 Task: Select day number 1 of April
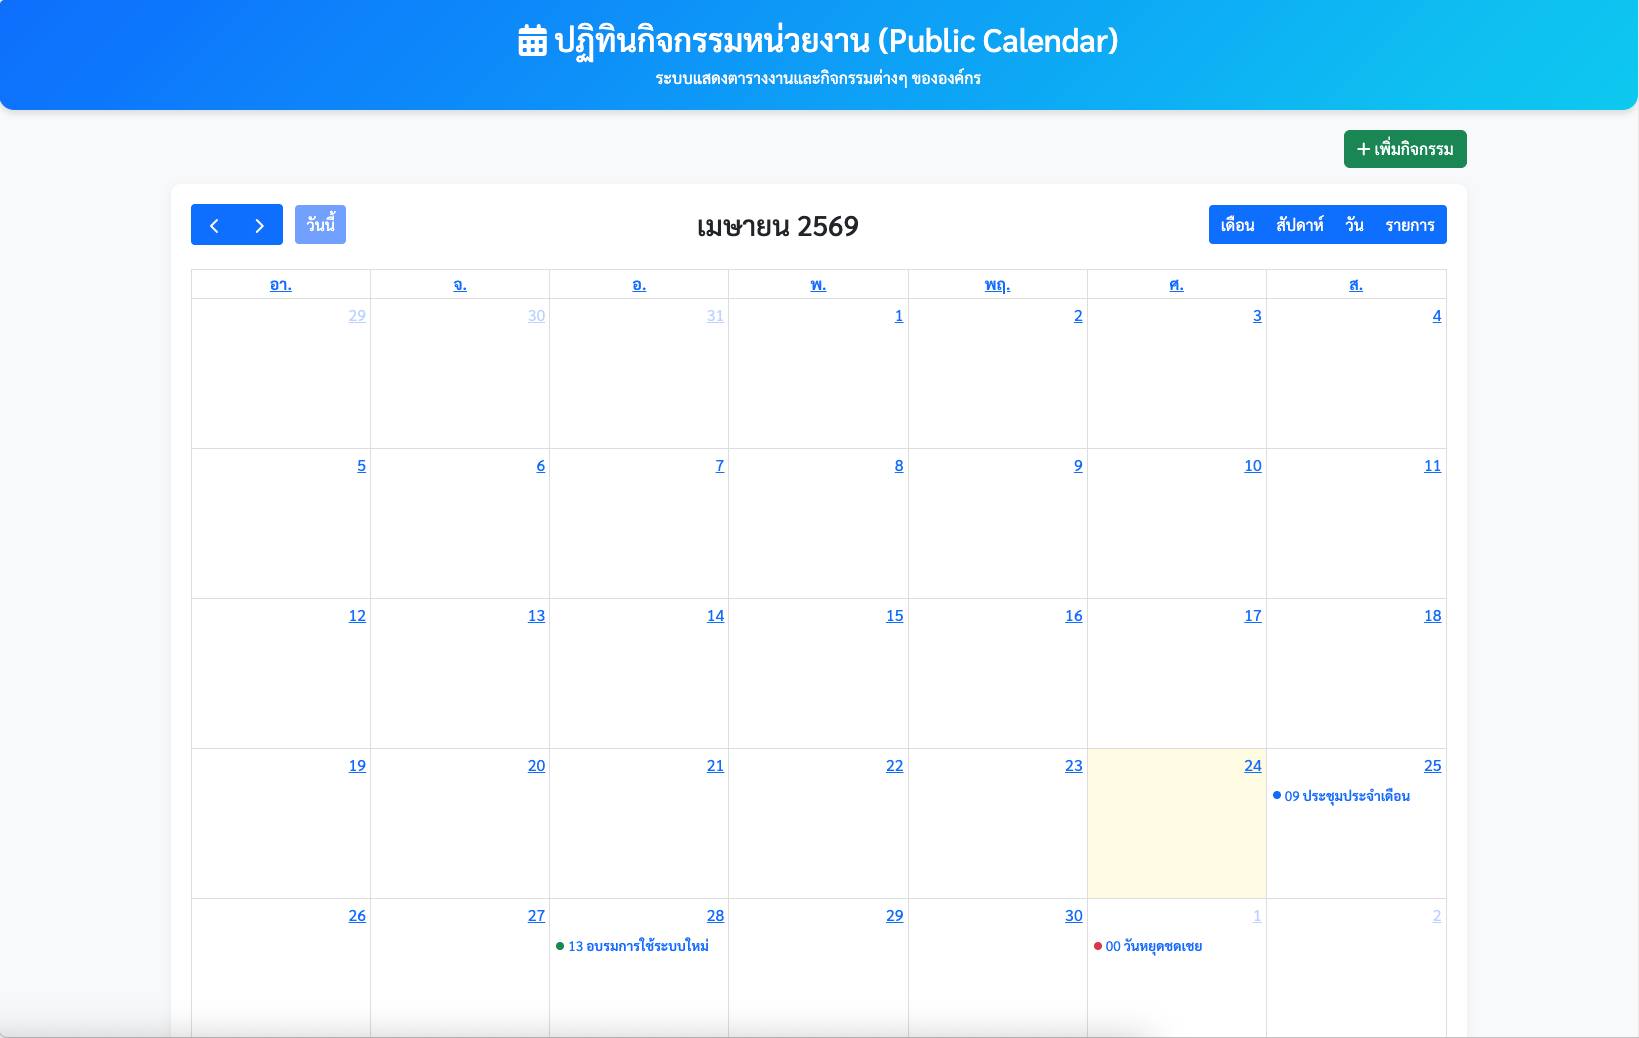click(x=899, y=316)
